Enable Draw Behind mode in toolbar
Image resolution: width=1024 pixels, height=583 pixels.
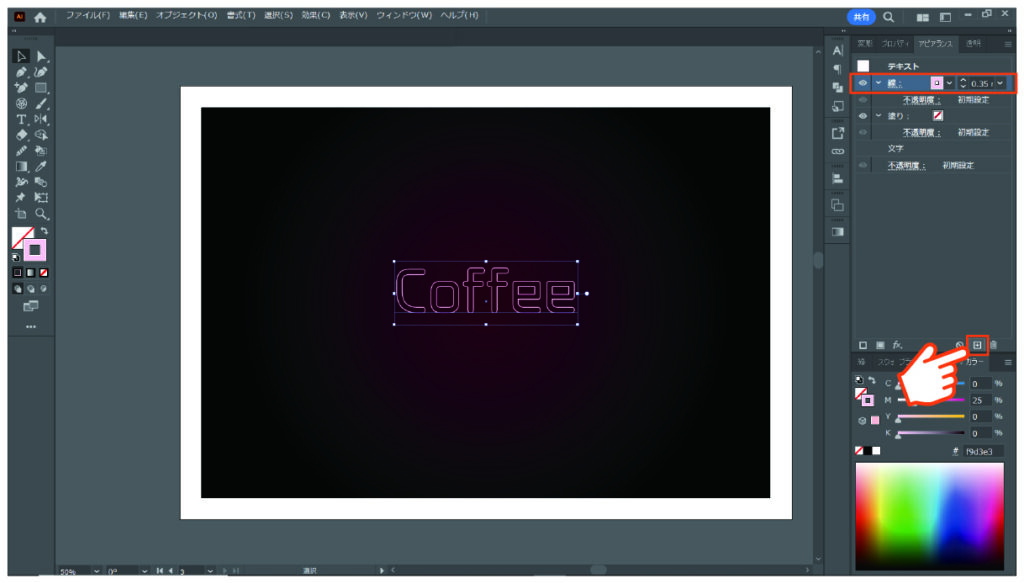[31, 289]
